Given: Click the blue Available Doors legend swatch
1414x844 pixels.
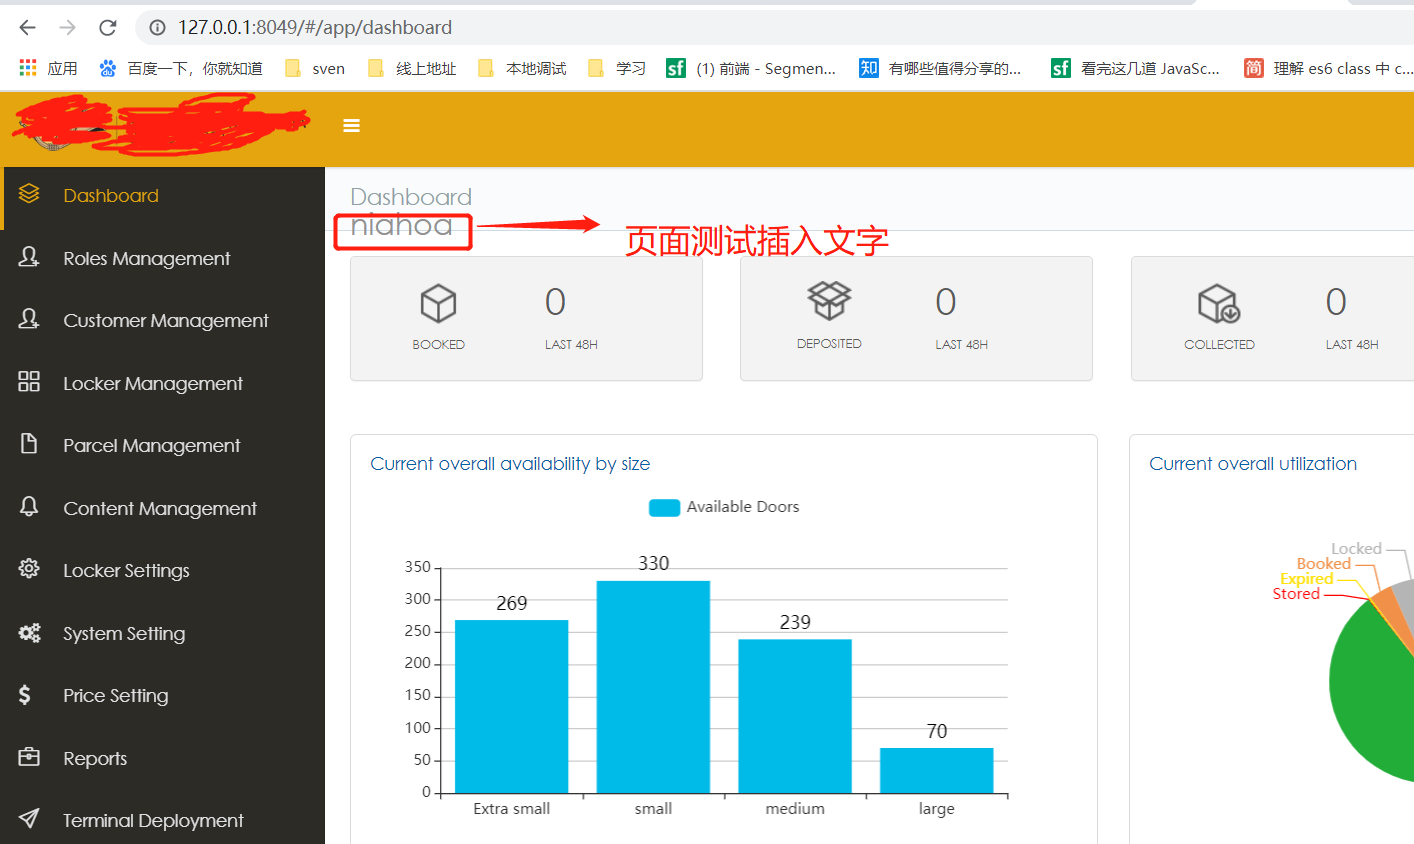Looking at the screenshot, I should tap(664, 507).
